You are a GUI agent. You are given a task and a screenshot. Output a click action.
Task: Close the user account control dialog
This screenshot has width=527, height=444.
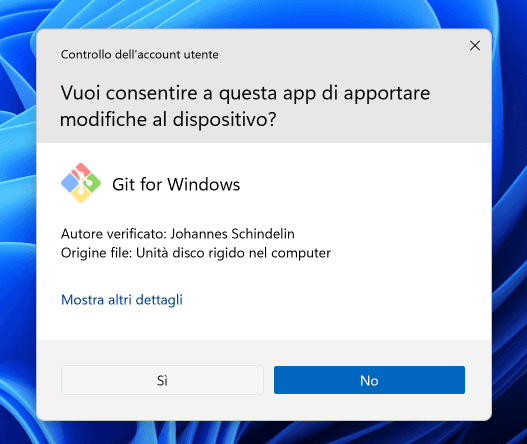tap(475, 46)
